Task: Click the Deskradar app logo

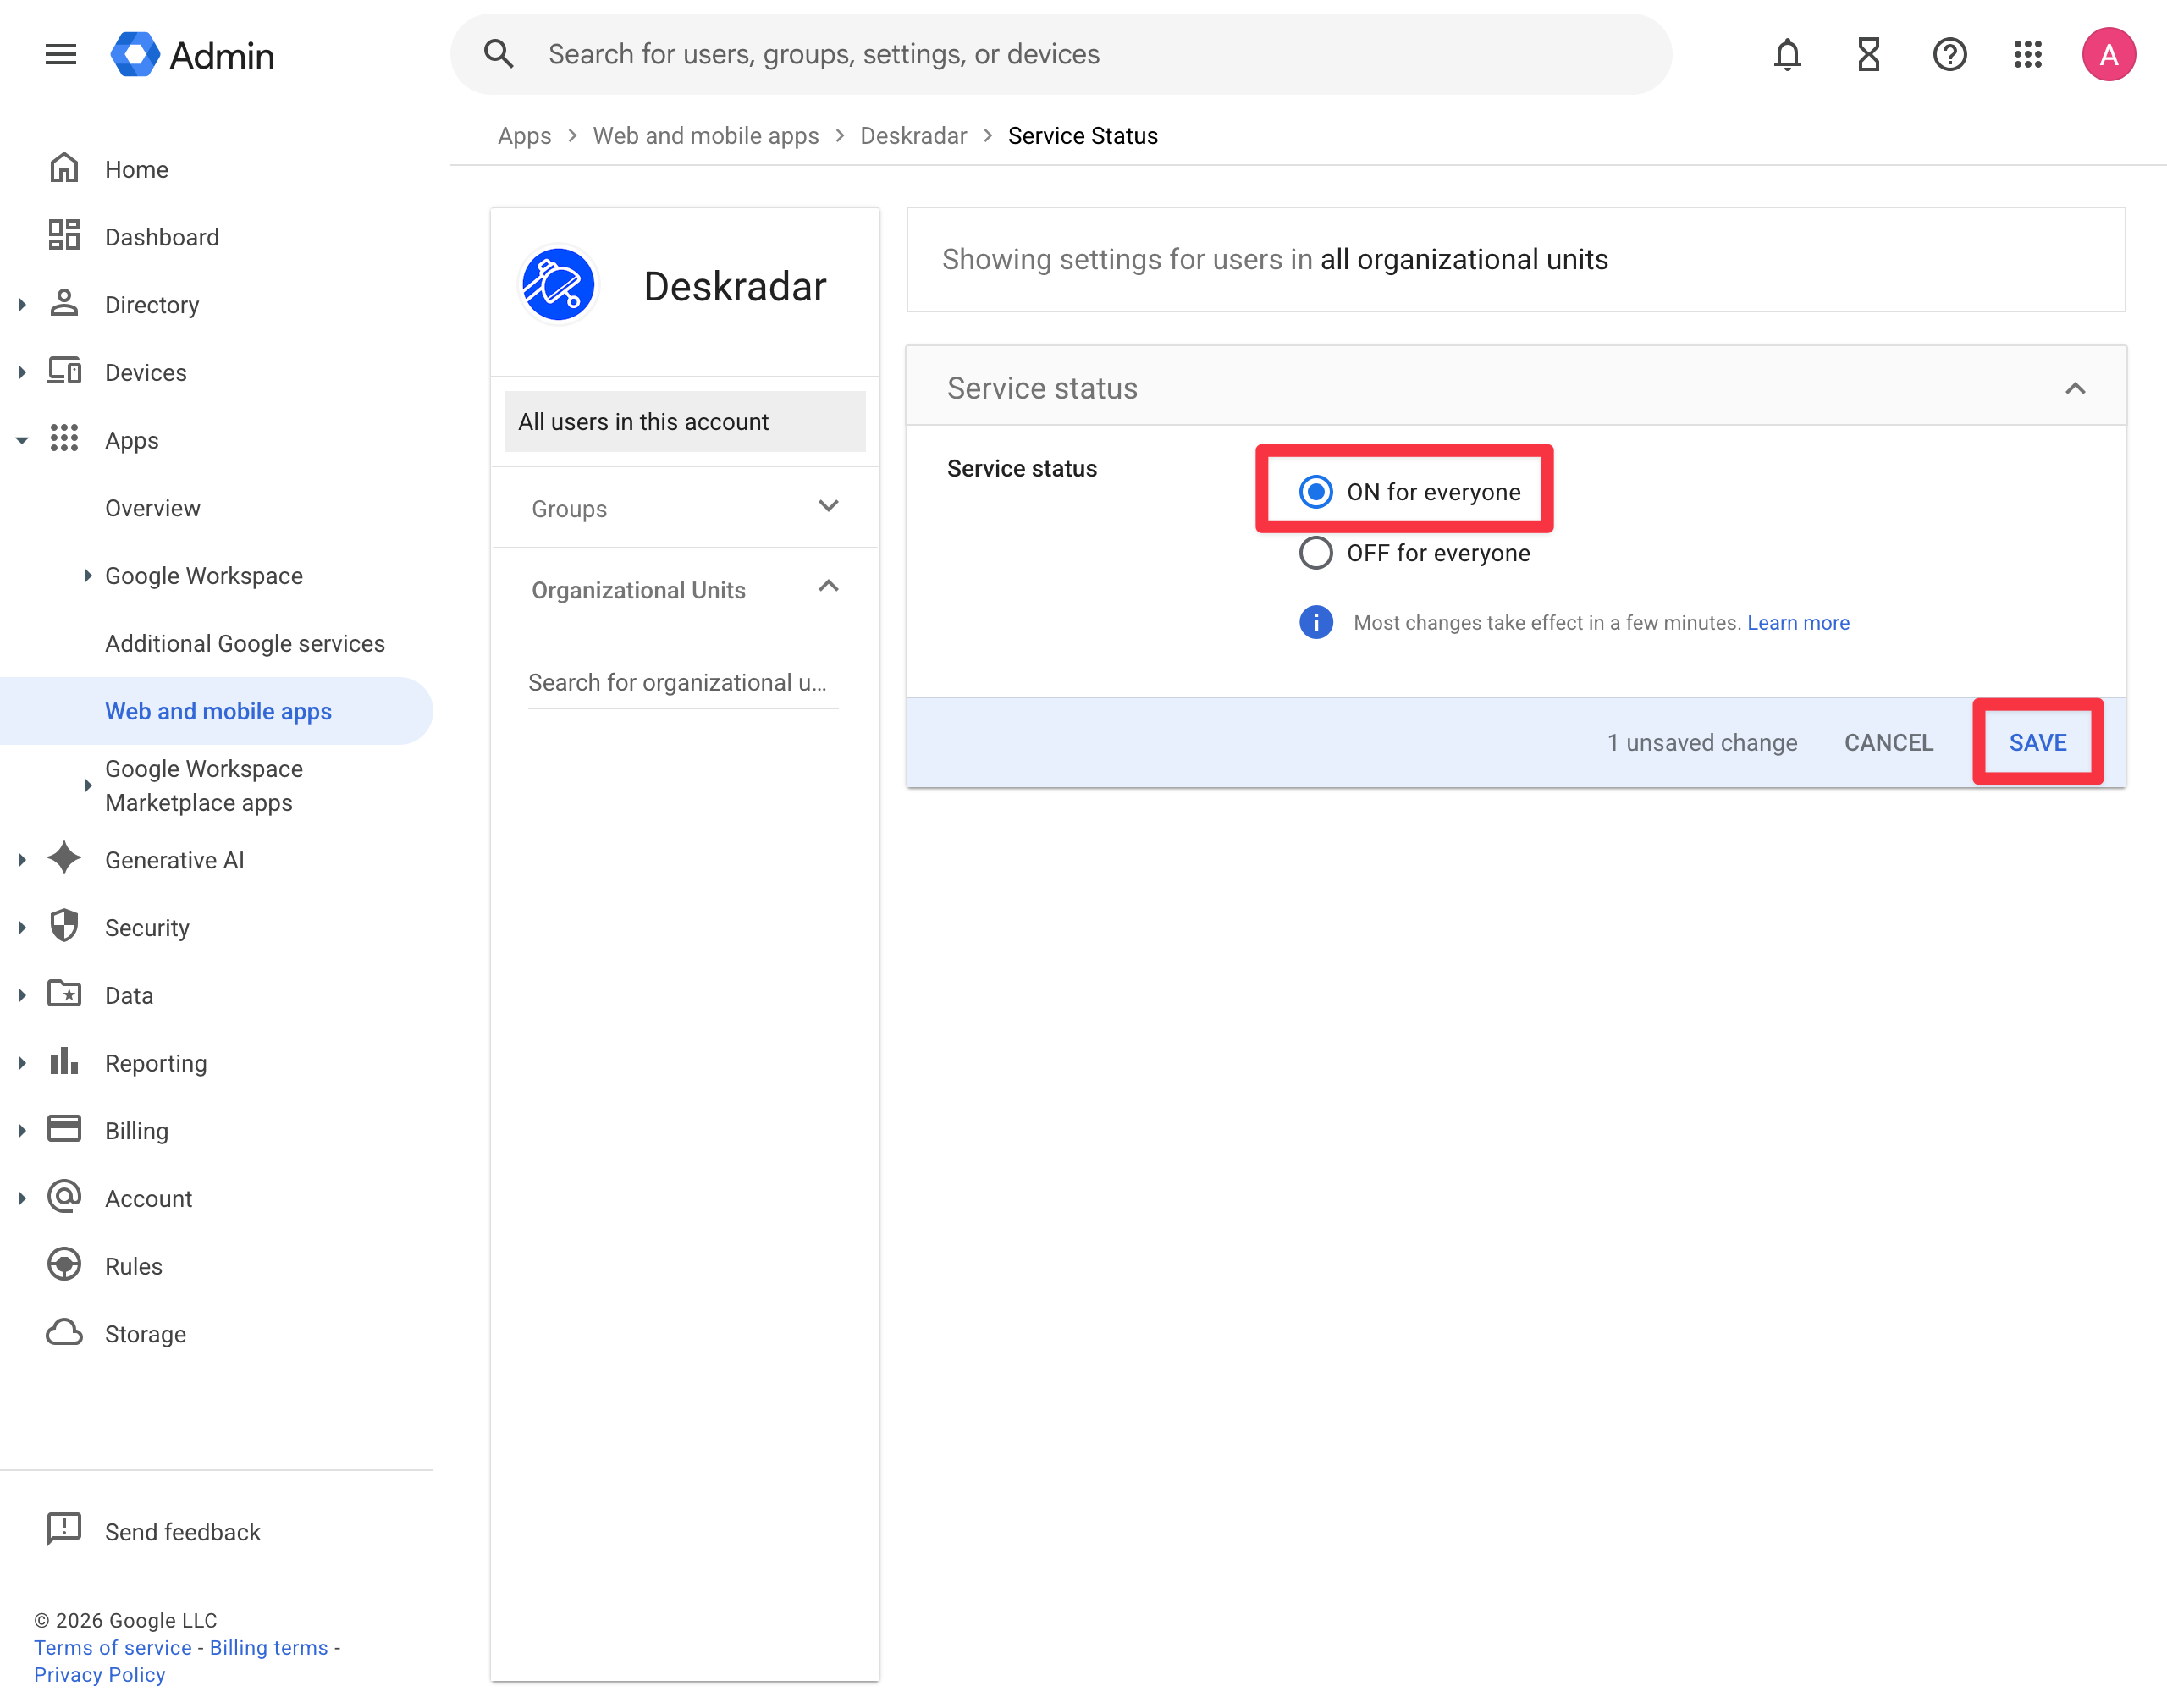Action: pos(558,285)
